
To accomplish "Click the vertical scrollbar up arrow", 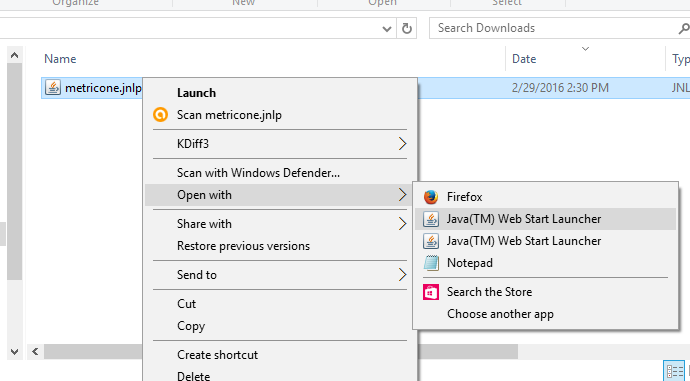I will click(x=15, y=55).
